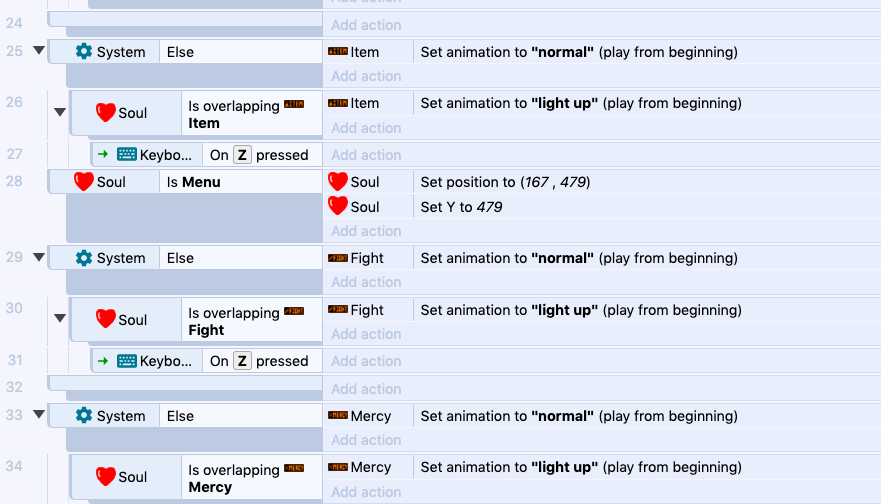Click the Soul heart icon in event 26
The image size is (881, 504).
click(106, 112)
